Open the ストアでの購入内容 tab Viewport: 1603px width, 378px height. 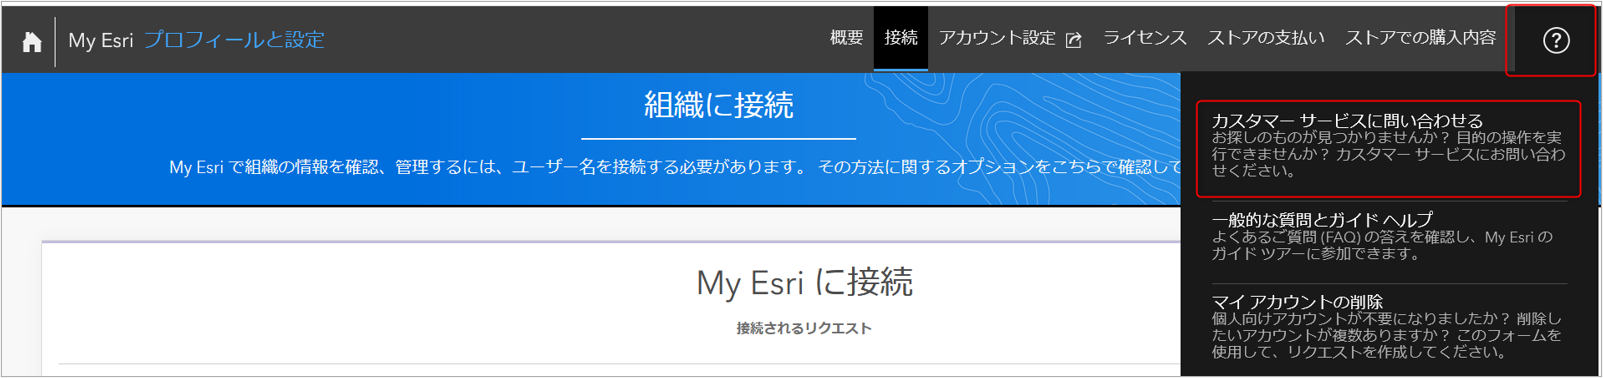pyautogui.click(x=1420, y=38)
